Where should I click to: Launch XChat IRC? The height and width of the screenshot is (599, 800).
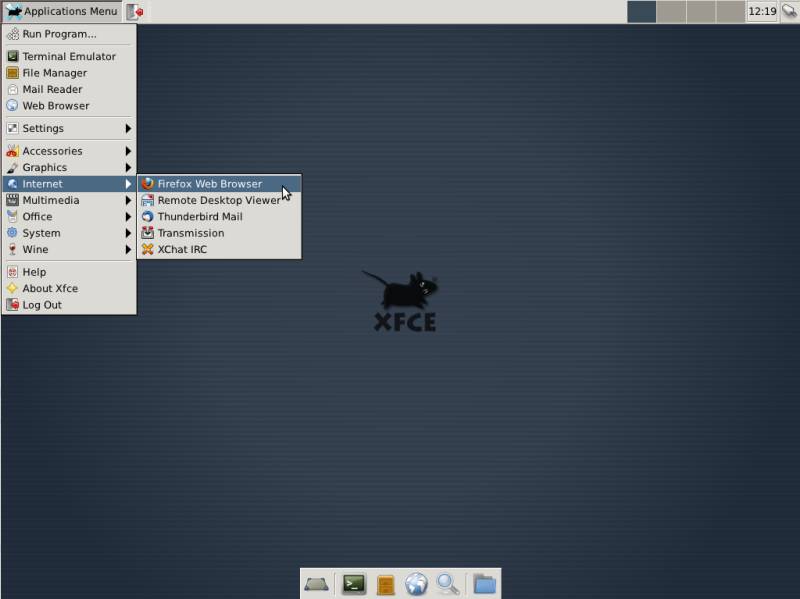point(219,249)
